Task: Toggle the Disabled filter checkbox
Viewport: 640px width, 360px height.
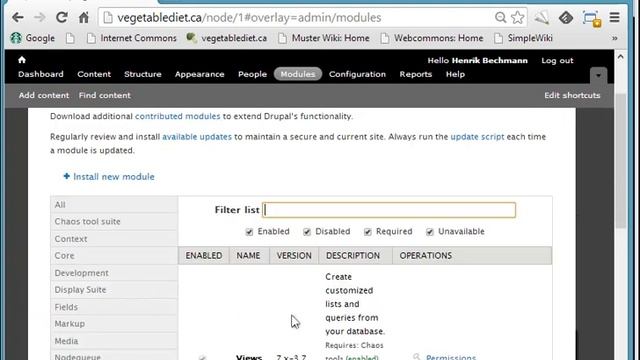Action: tap(307, 232)
